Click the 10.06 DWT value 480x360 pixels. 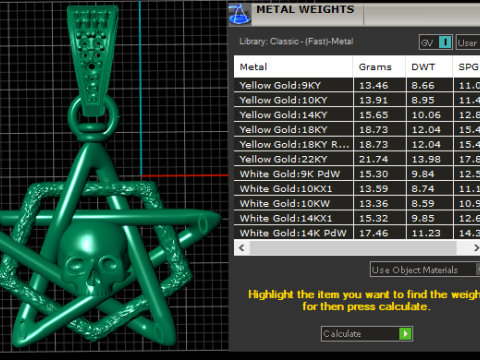point(426,115)
